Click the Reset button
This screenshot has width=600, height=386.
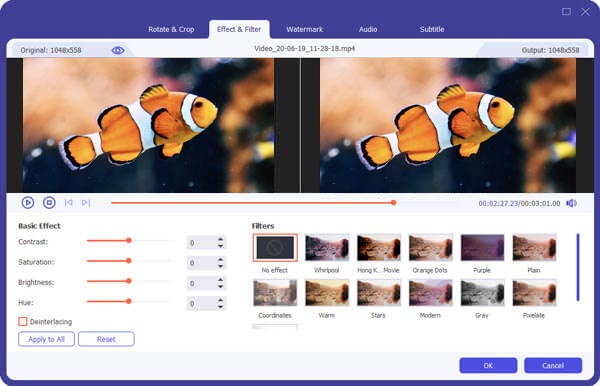pyautogui.click(x=106, y=339)
